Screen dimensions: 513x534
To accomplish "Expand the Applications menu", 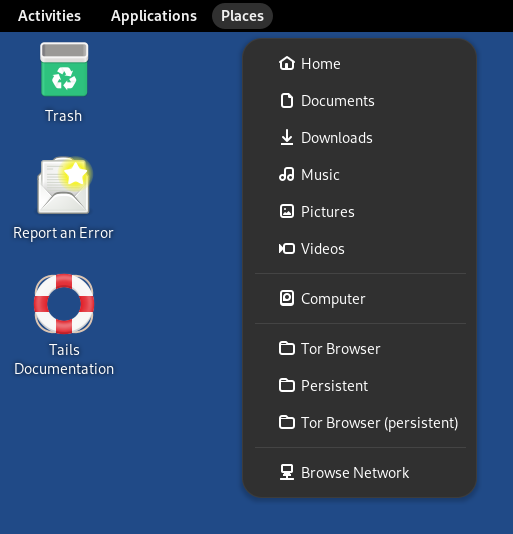I will [154, 16].
